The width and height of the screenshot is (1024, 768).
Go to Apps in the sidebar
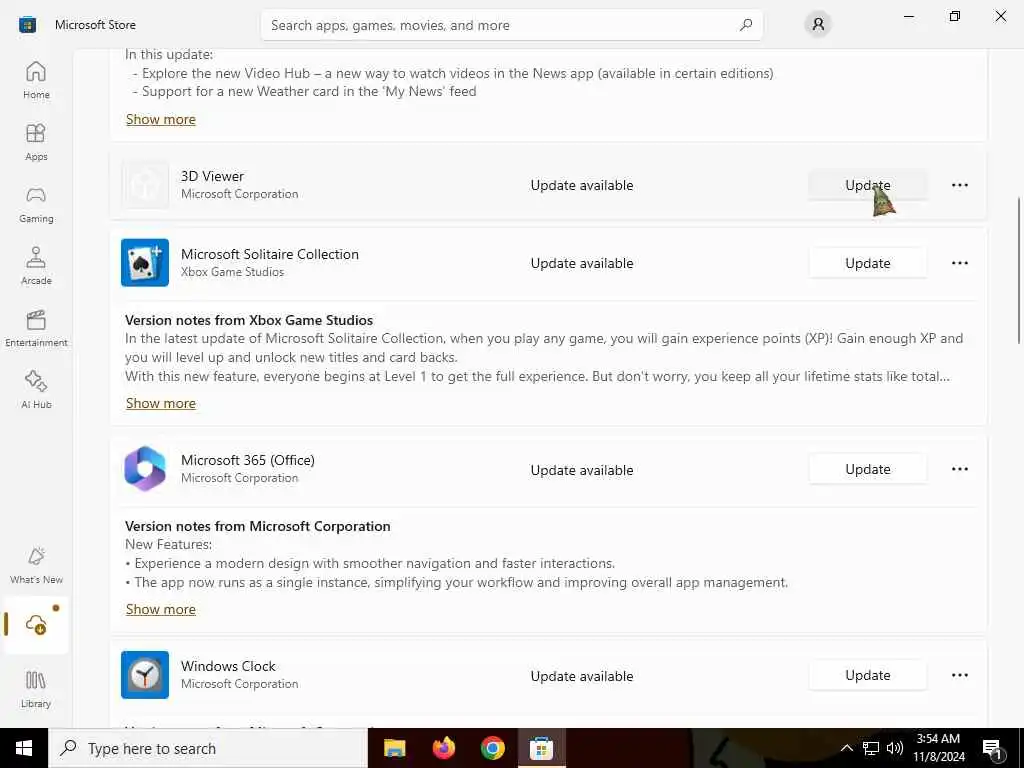coord(36,142)
